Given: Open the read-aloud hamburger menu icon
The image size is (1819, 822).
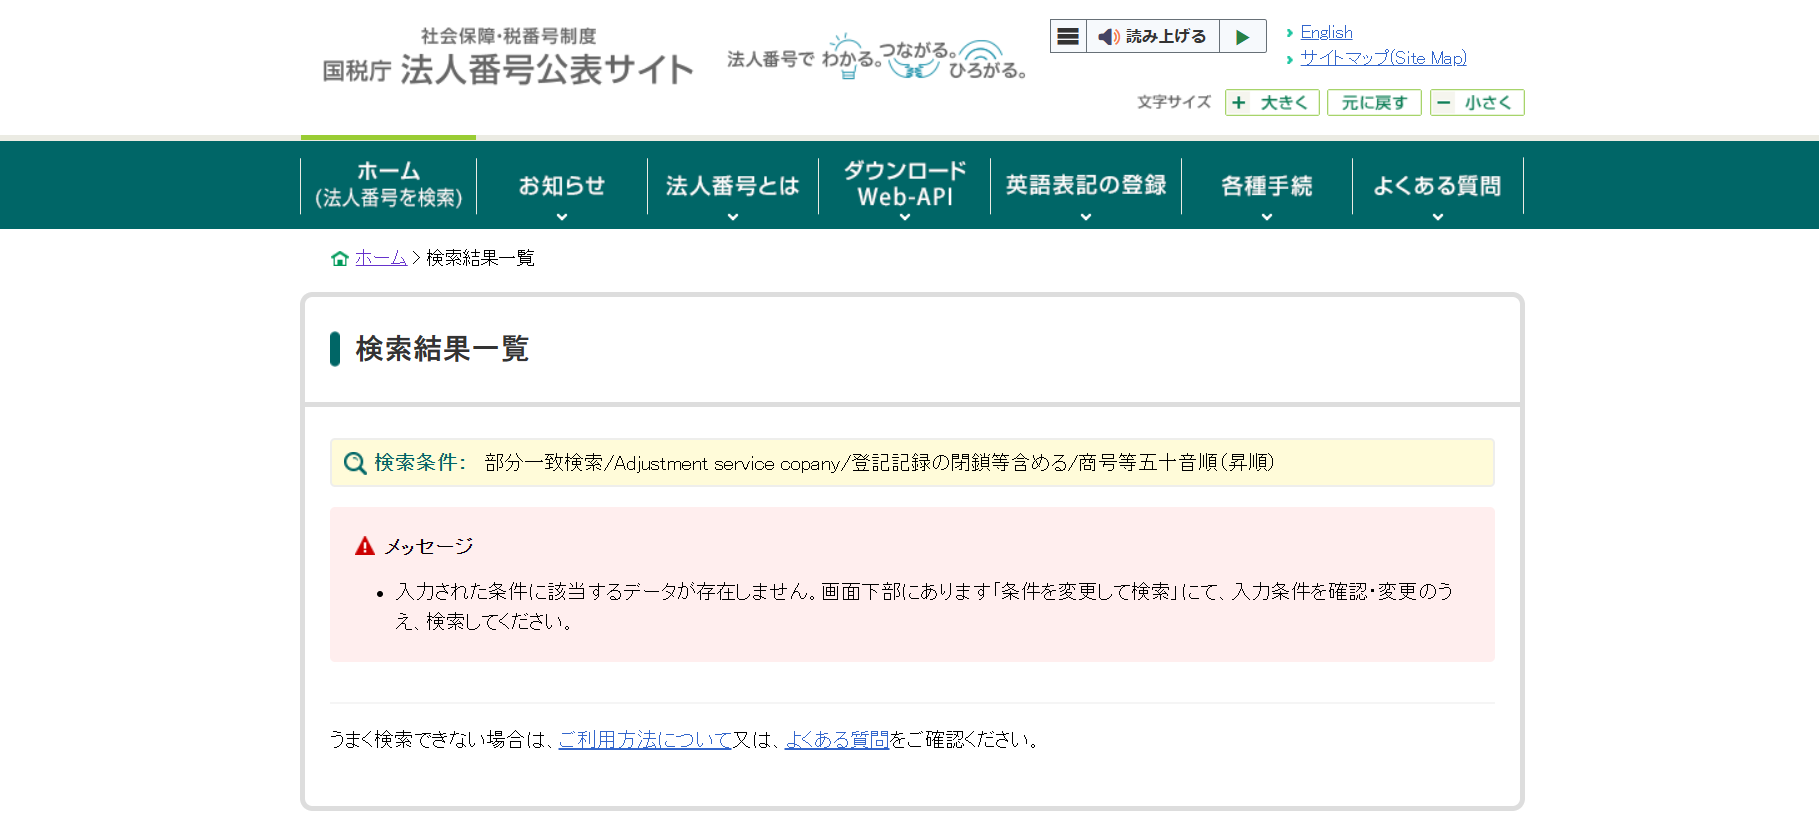Looking at the screenshot, I should (1068, 37).
